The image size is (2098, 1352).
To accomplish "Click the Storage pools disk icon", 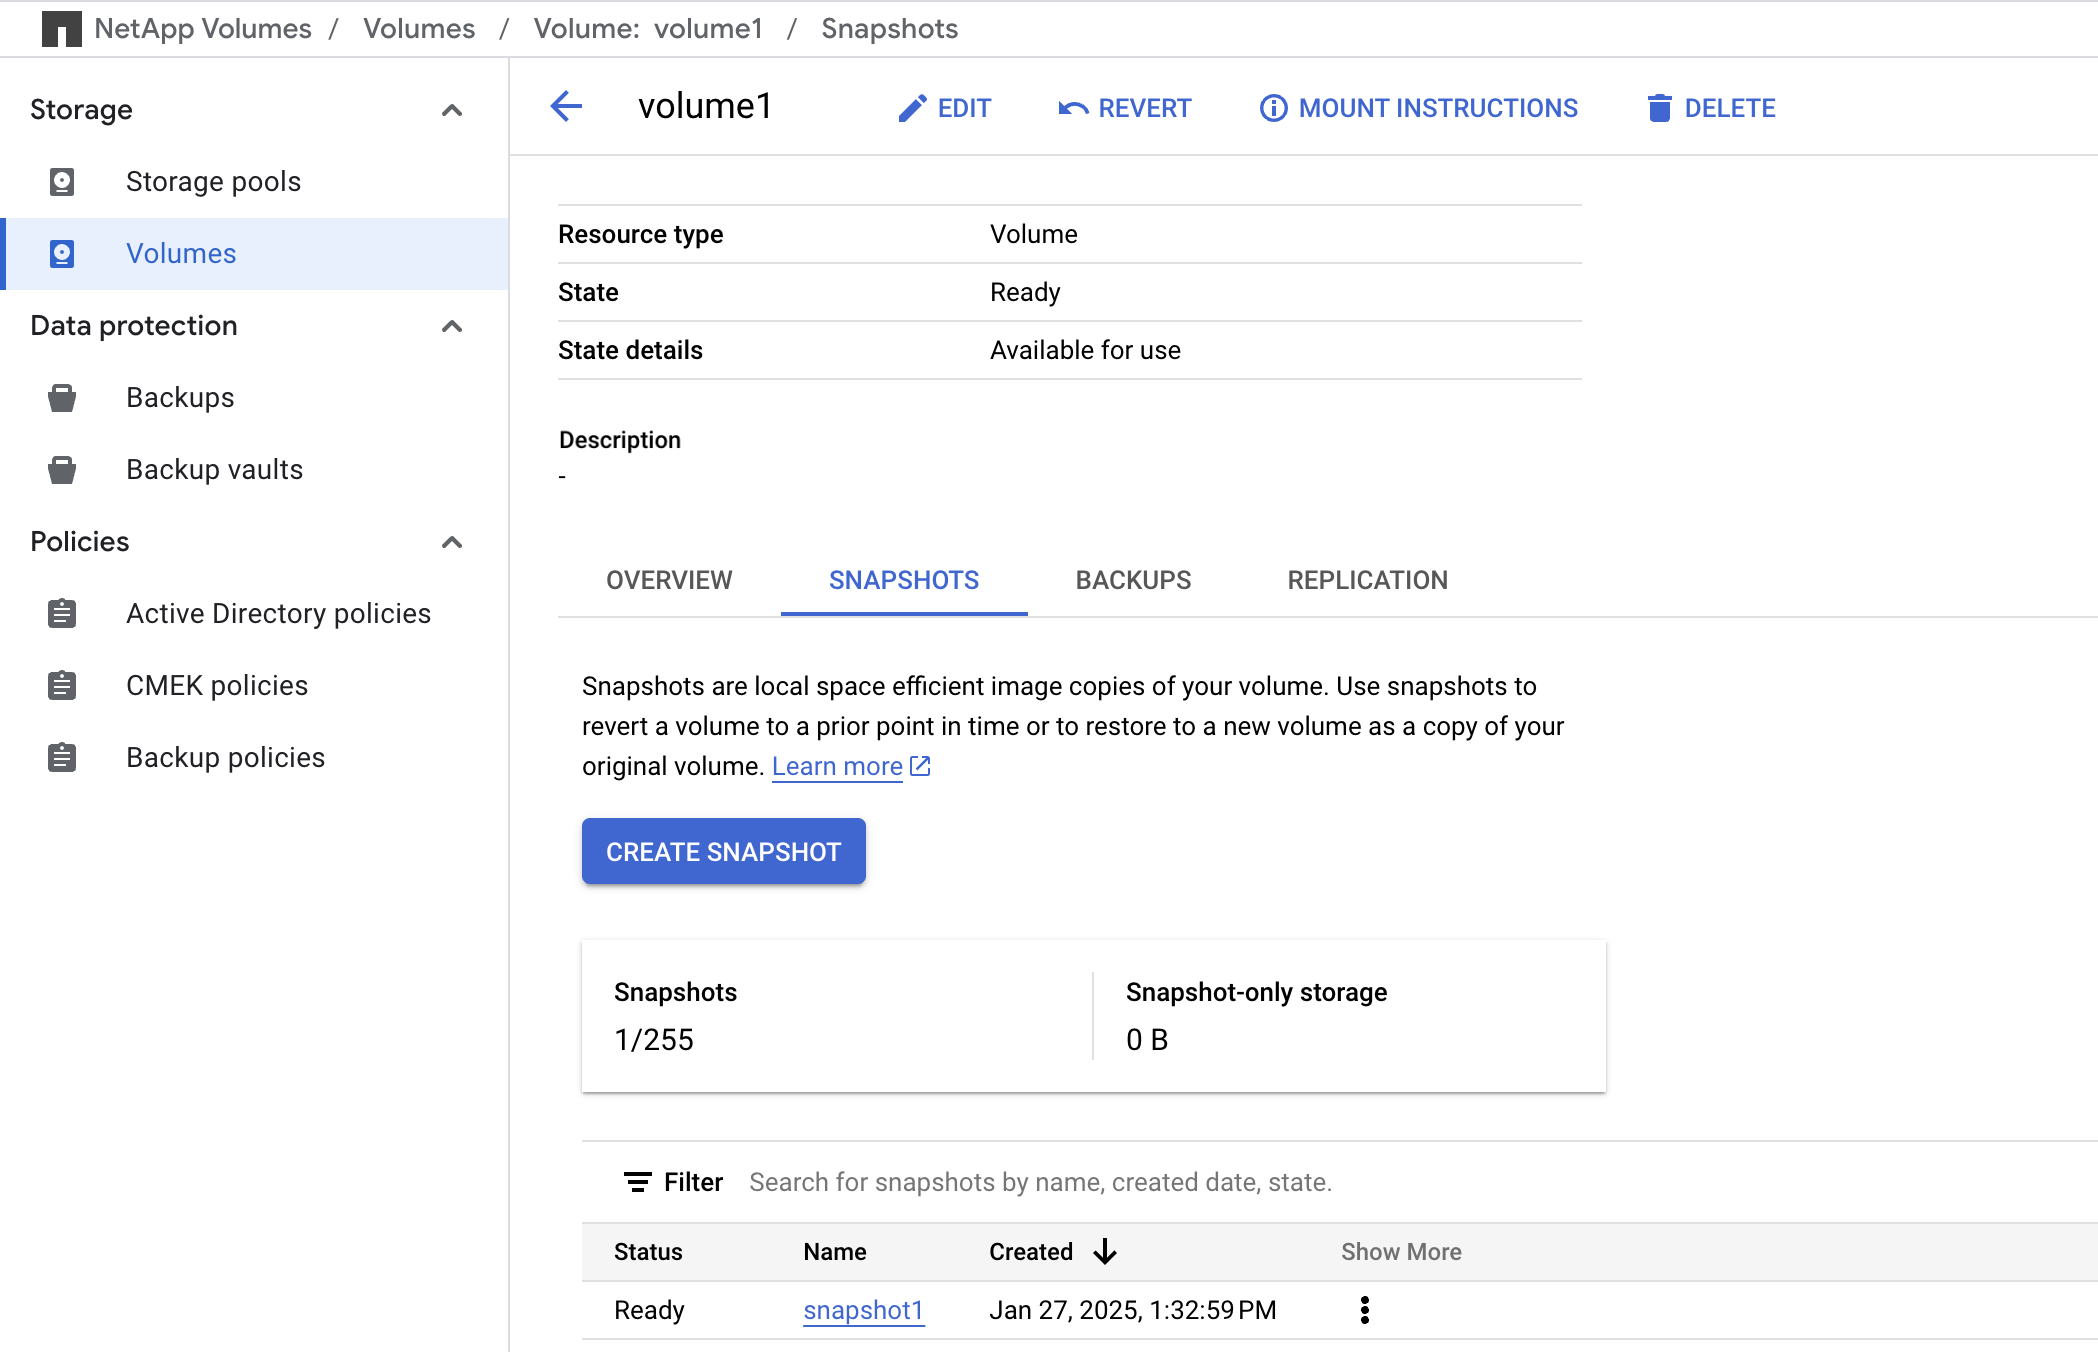I will (62, 182).
